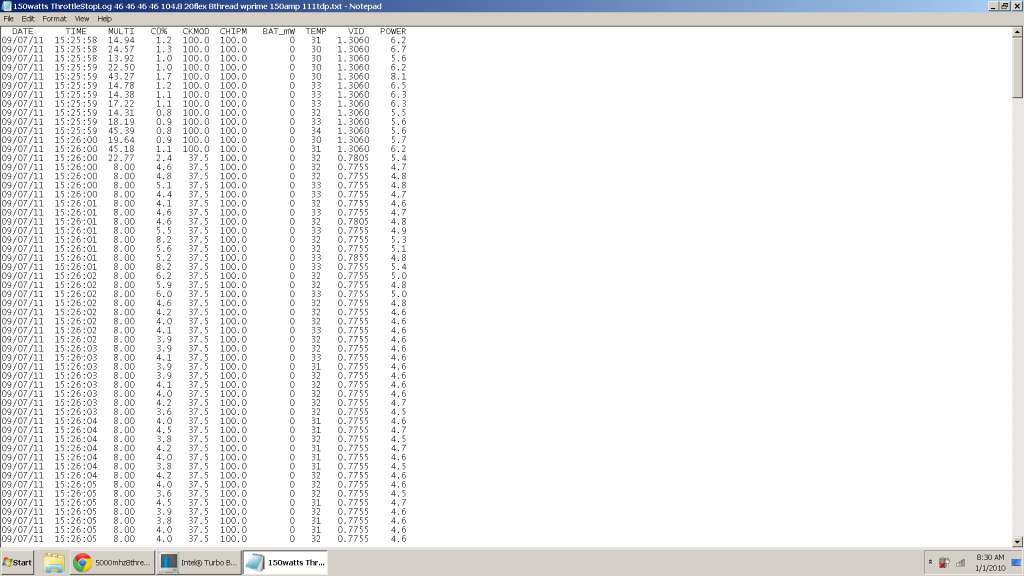Click the MULTI value 13.92
The height and width of the screenshot is (576, 1024).
pos(121,59)
